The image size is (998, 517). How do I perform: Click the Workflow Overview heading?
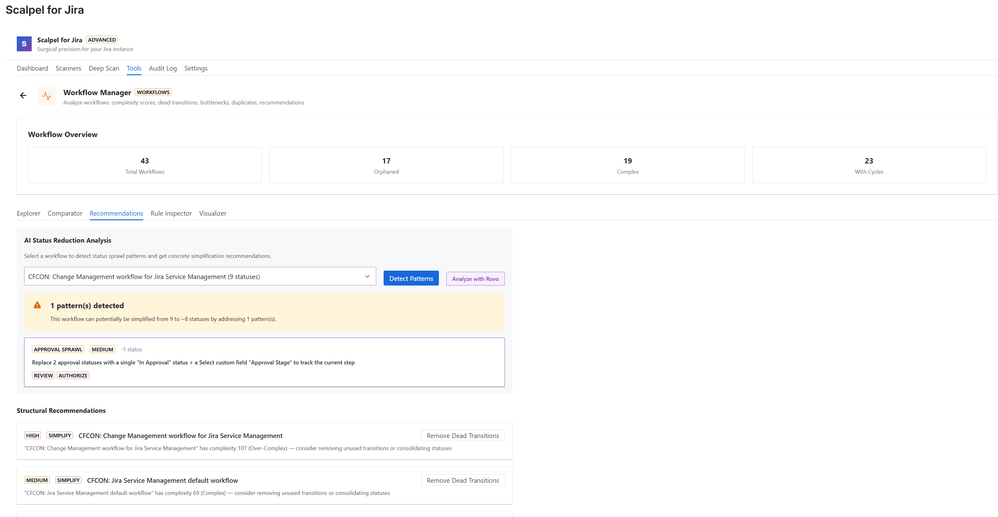pos(62,134)
